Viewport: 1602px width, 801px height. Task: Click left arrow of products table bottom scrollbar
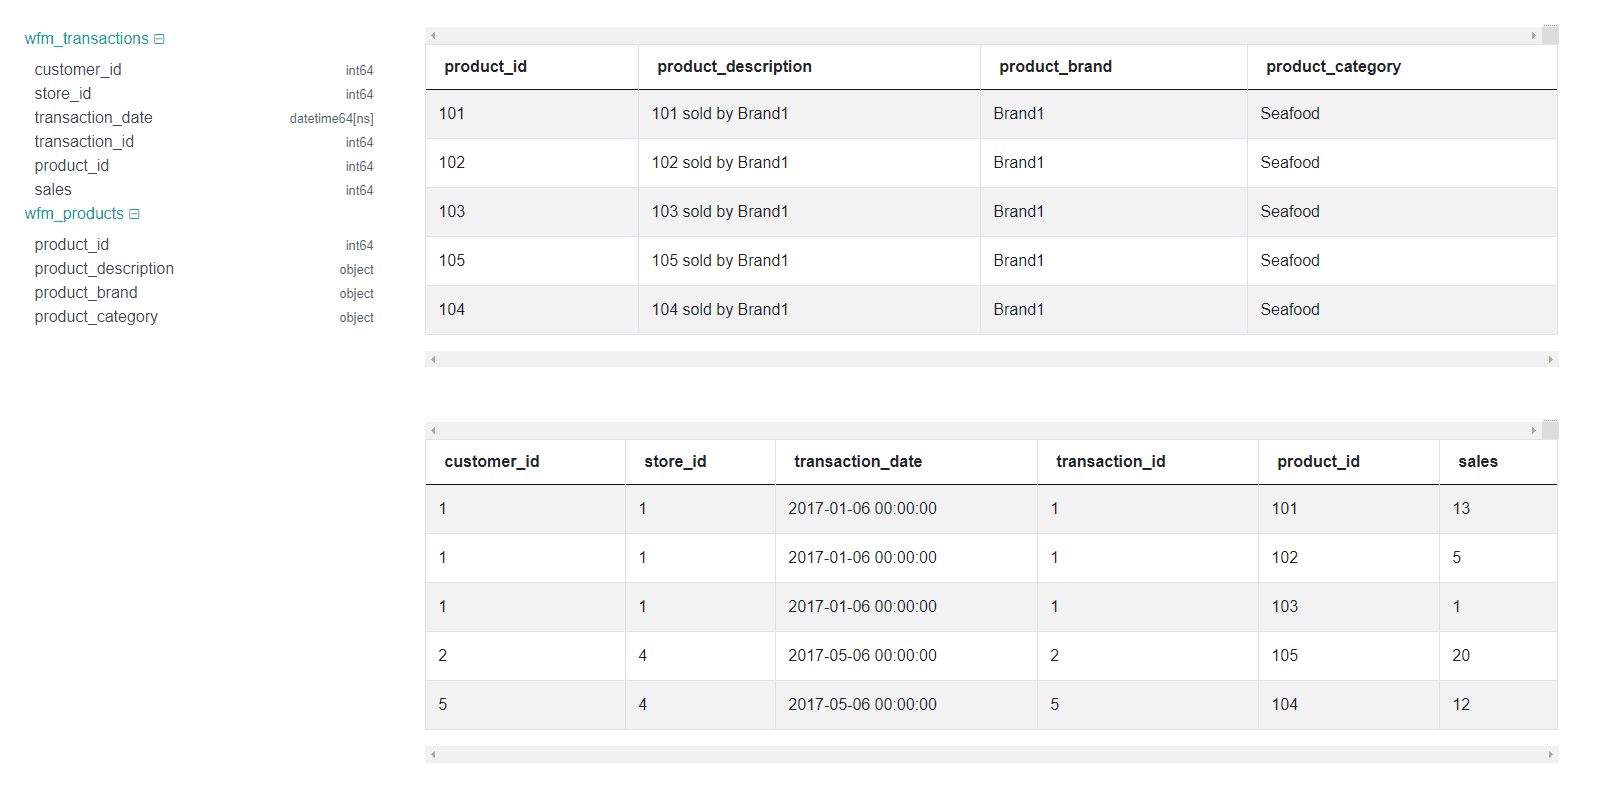coord(433,359)
